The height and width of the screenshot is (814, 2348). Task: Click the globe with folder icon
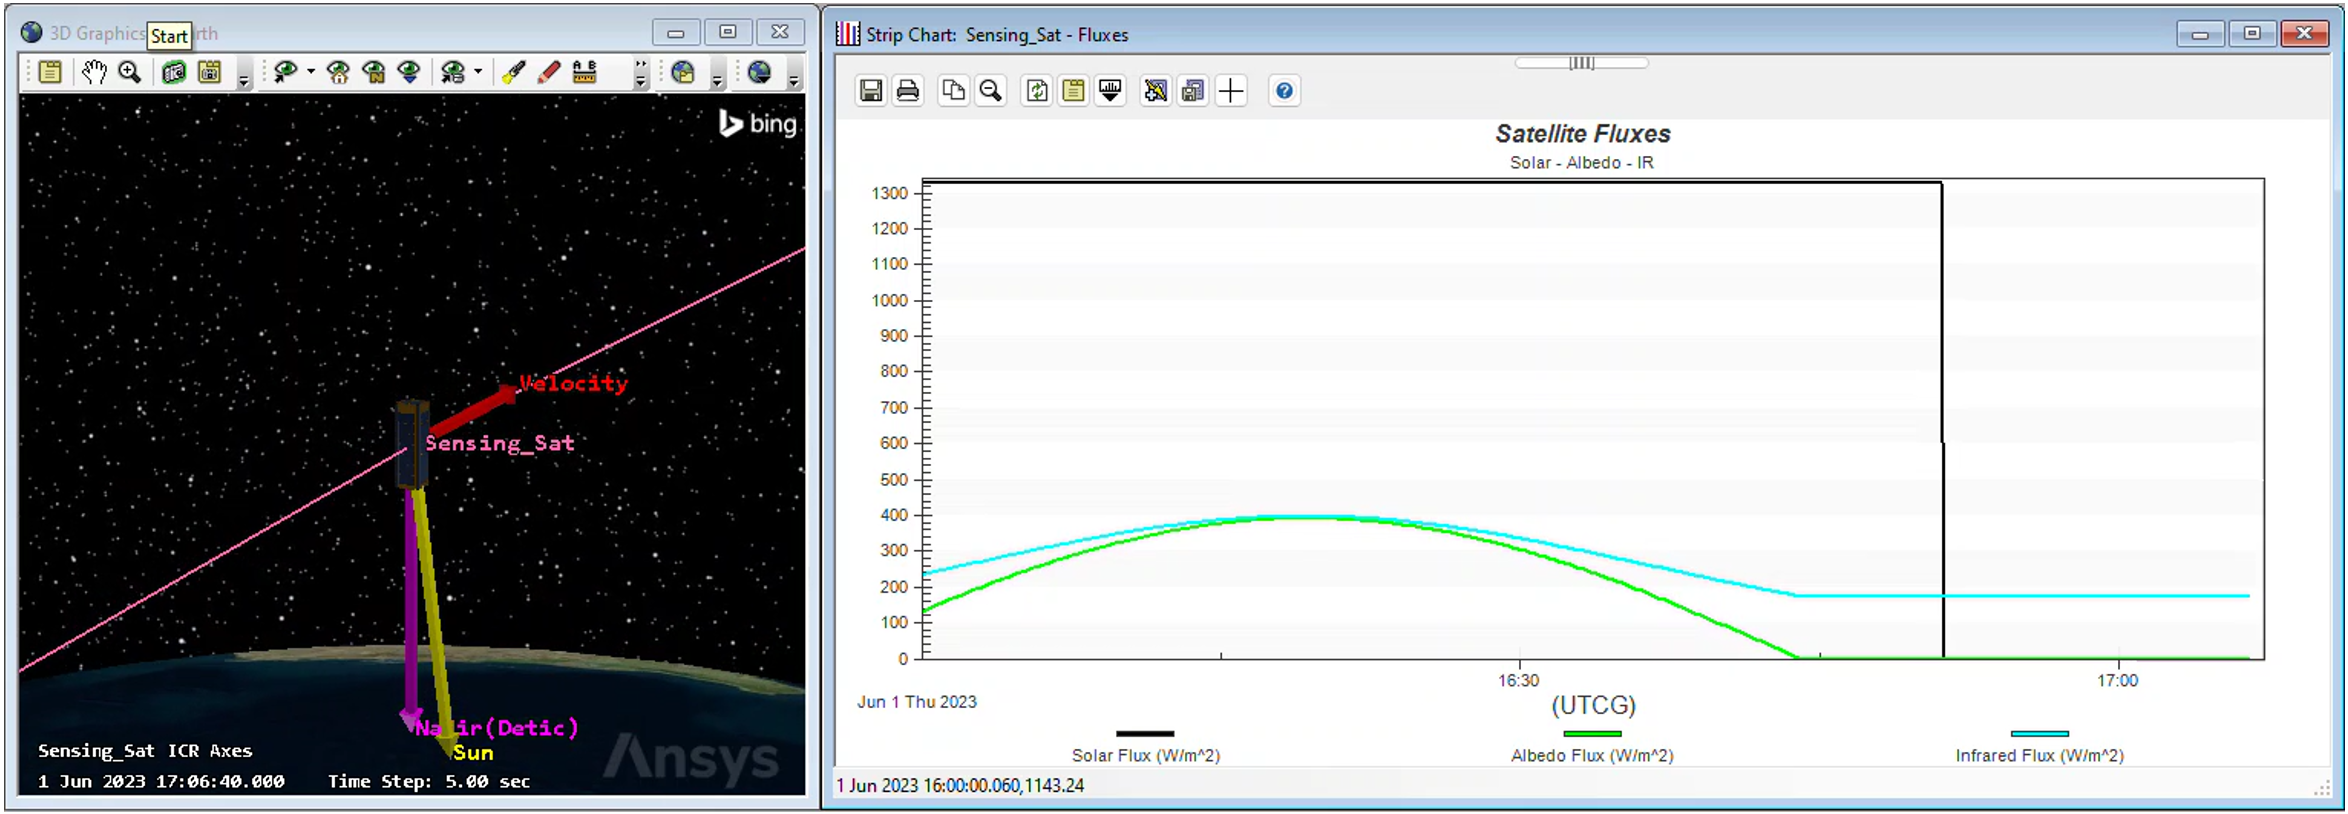683,72
